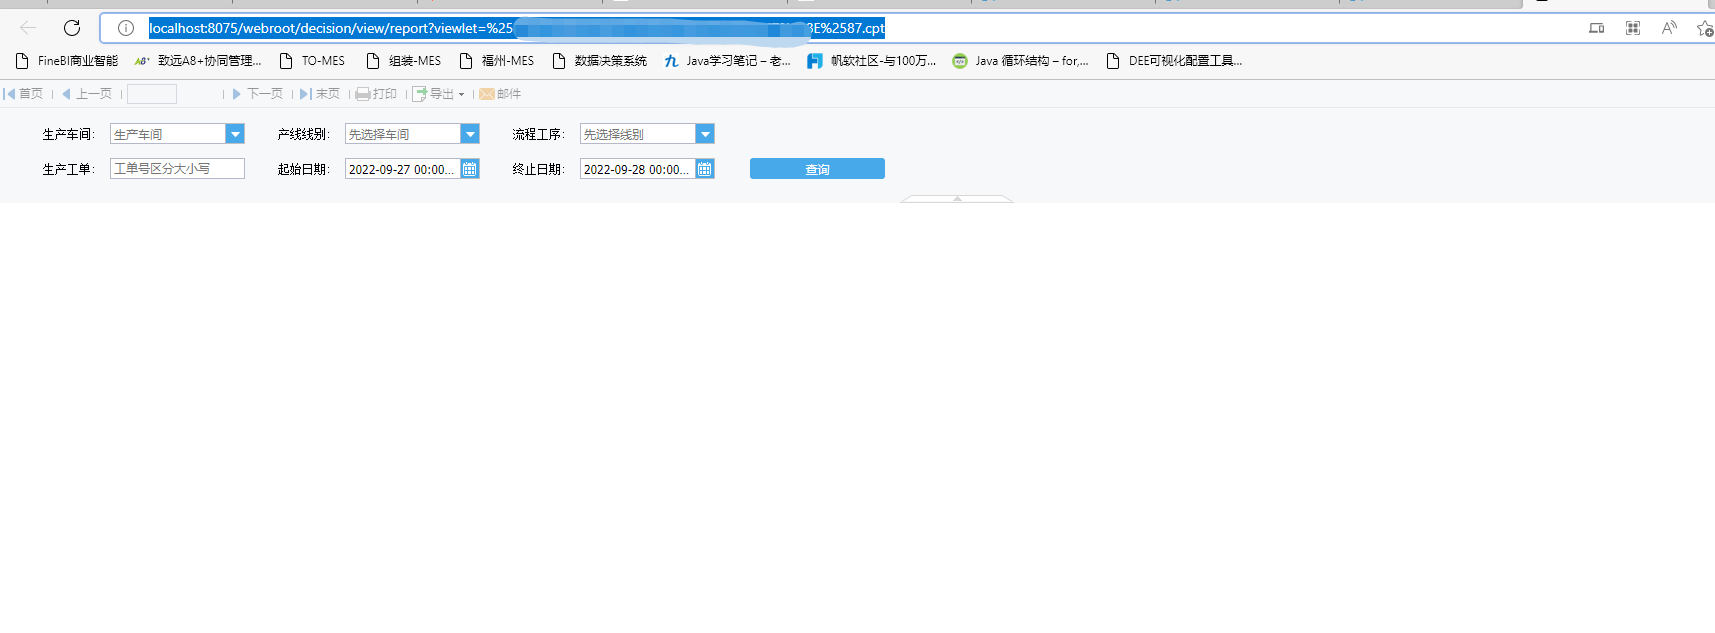The image size is (1715, 633).
Task: Add this page to favorites star icon
Action: (1705, 28)
